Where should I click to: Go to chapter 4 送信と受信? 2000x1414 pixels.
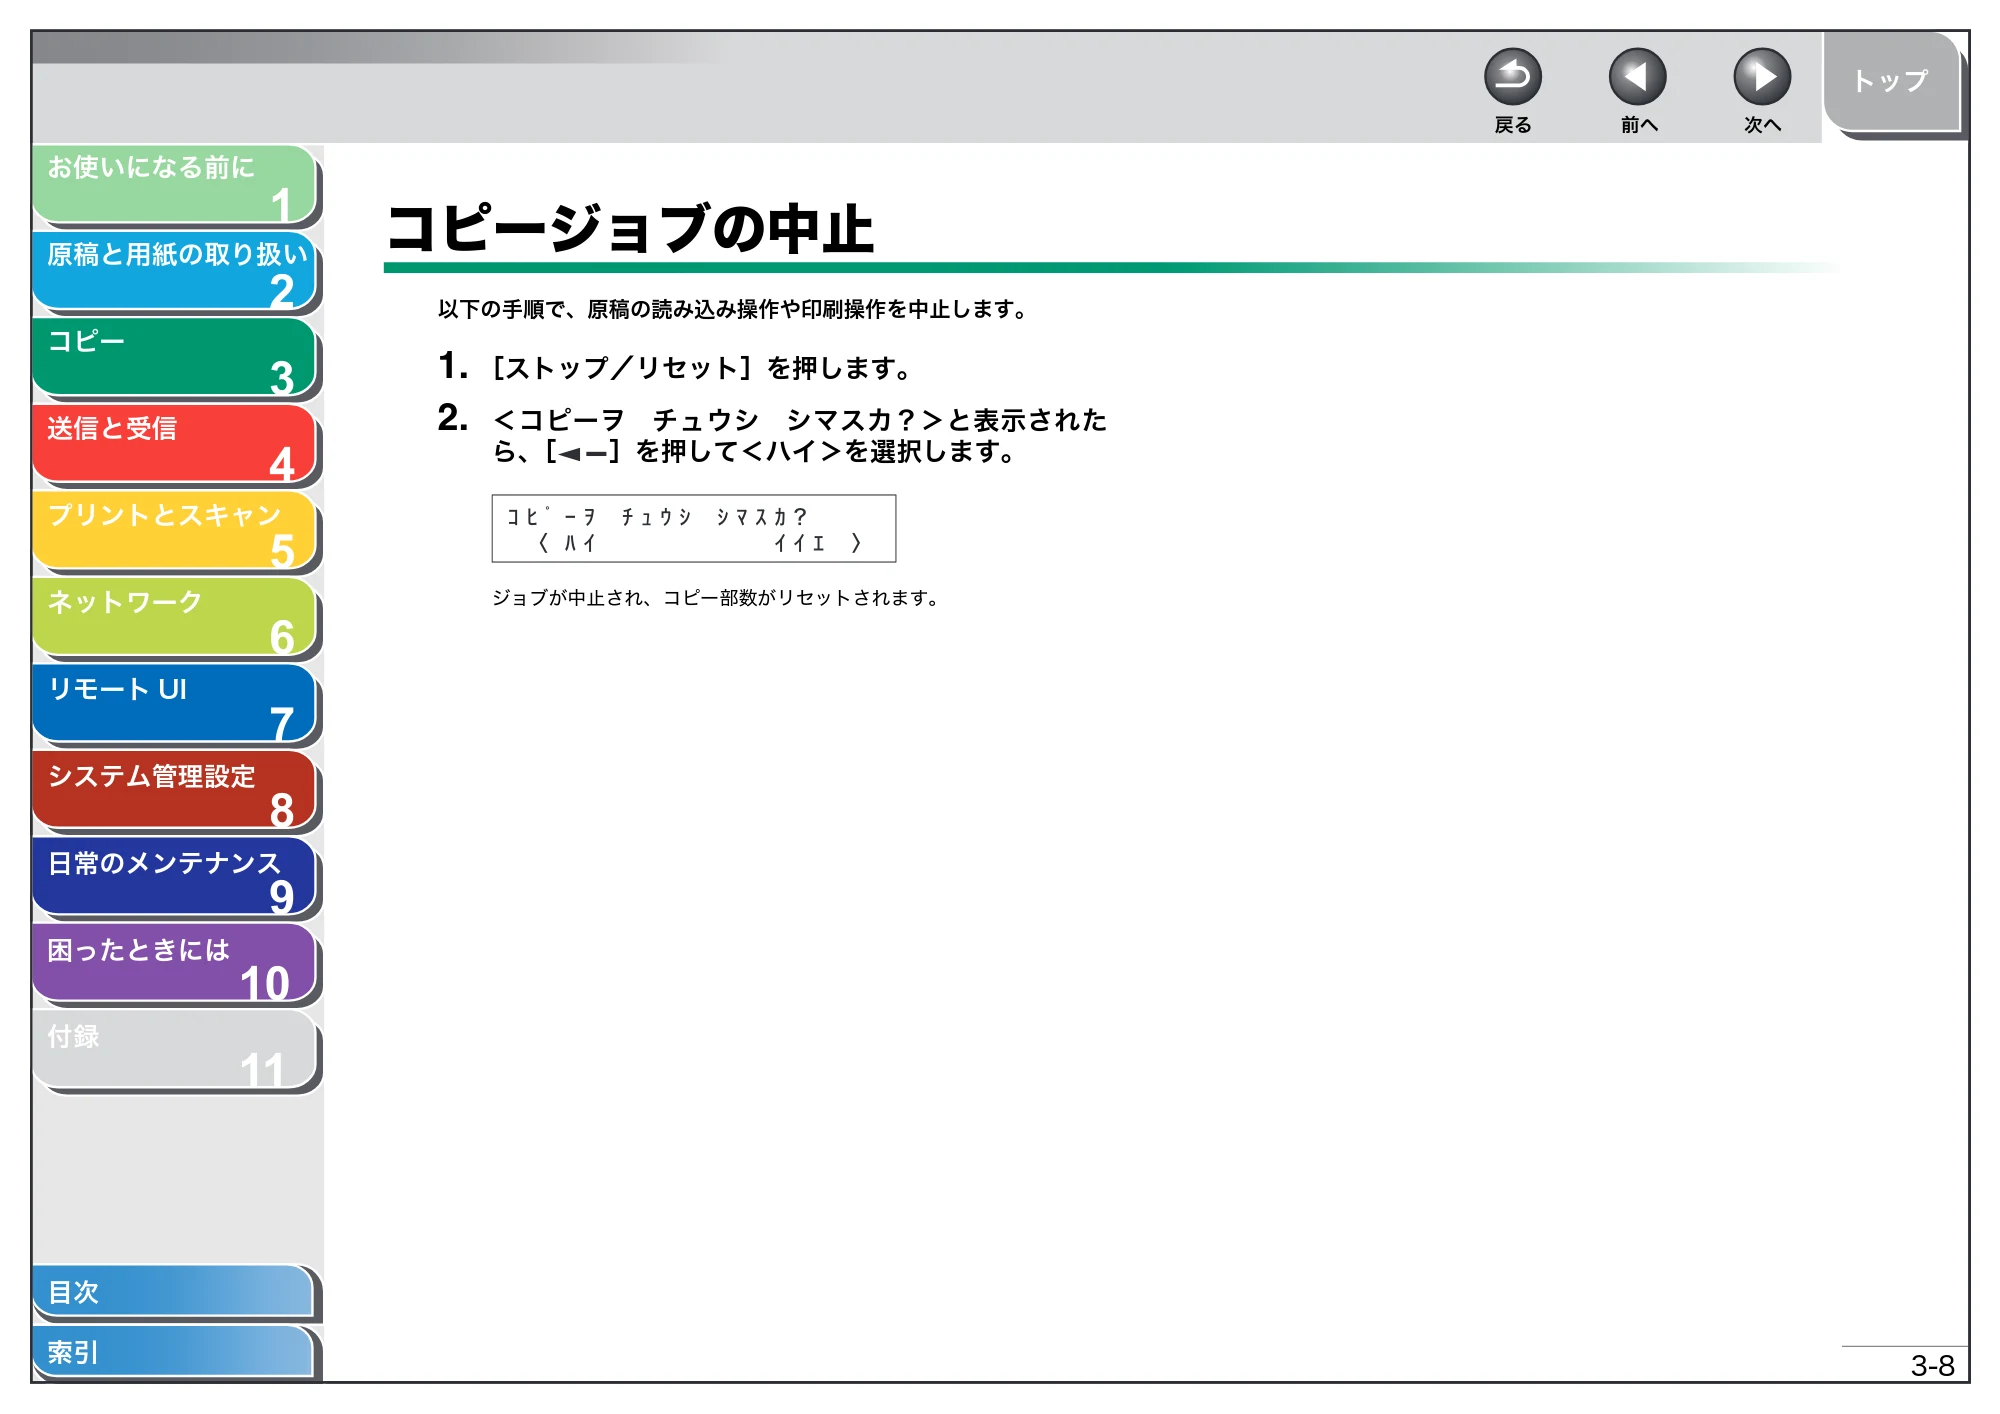pos(174,444)
